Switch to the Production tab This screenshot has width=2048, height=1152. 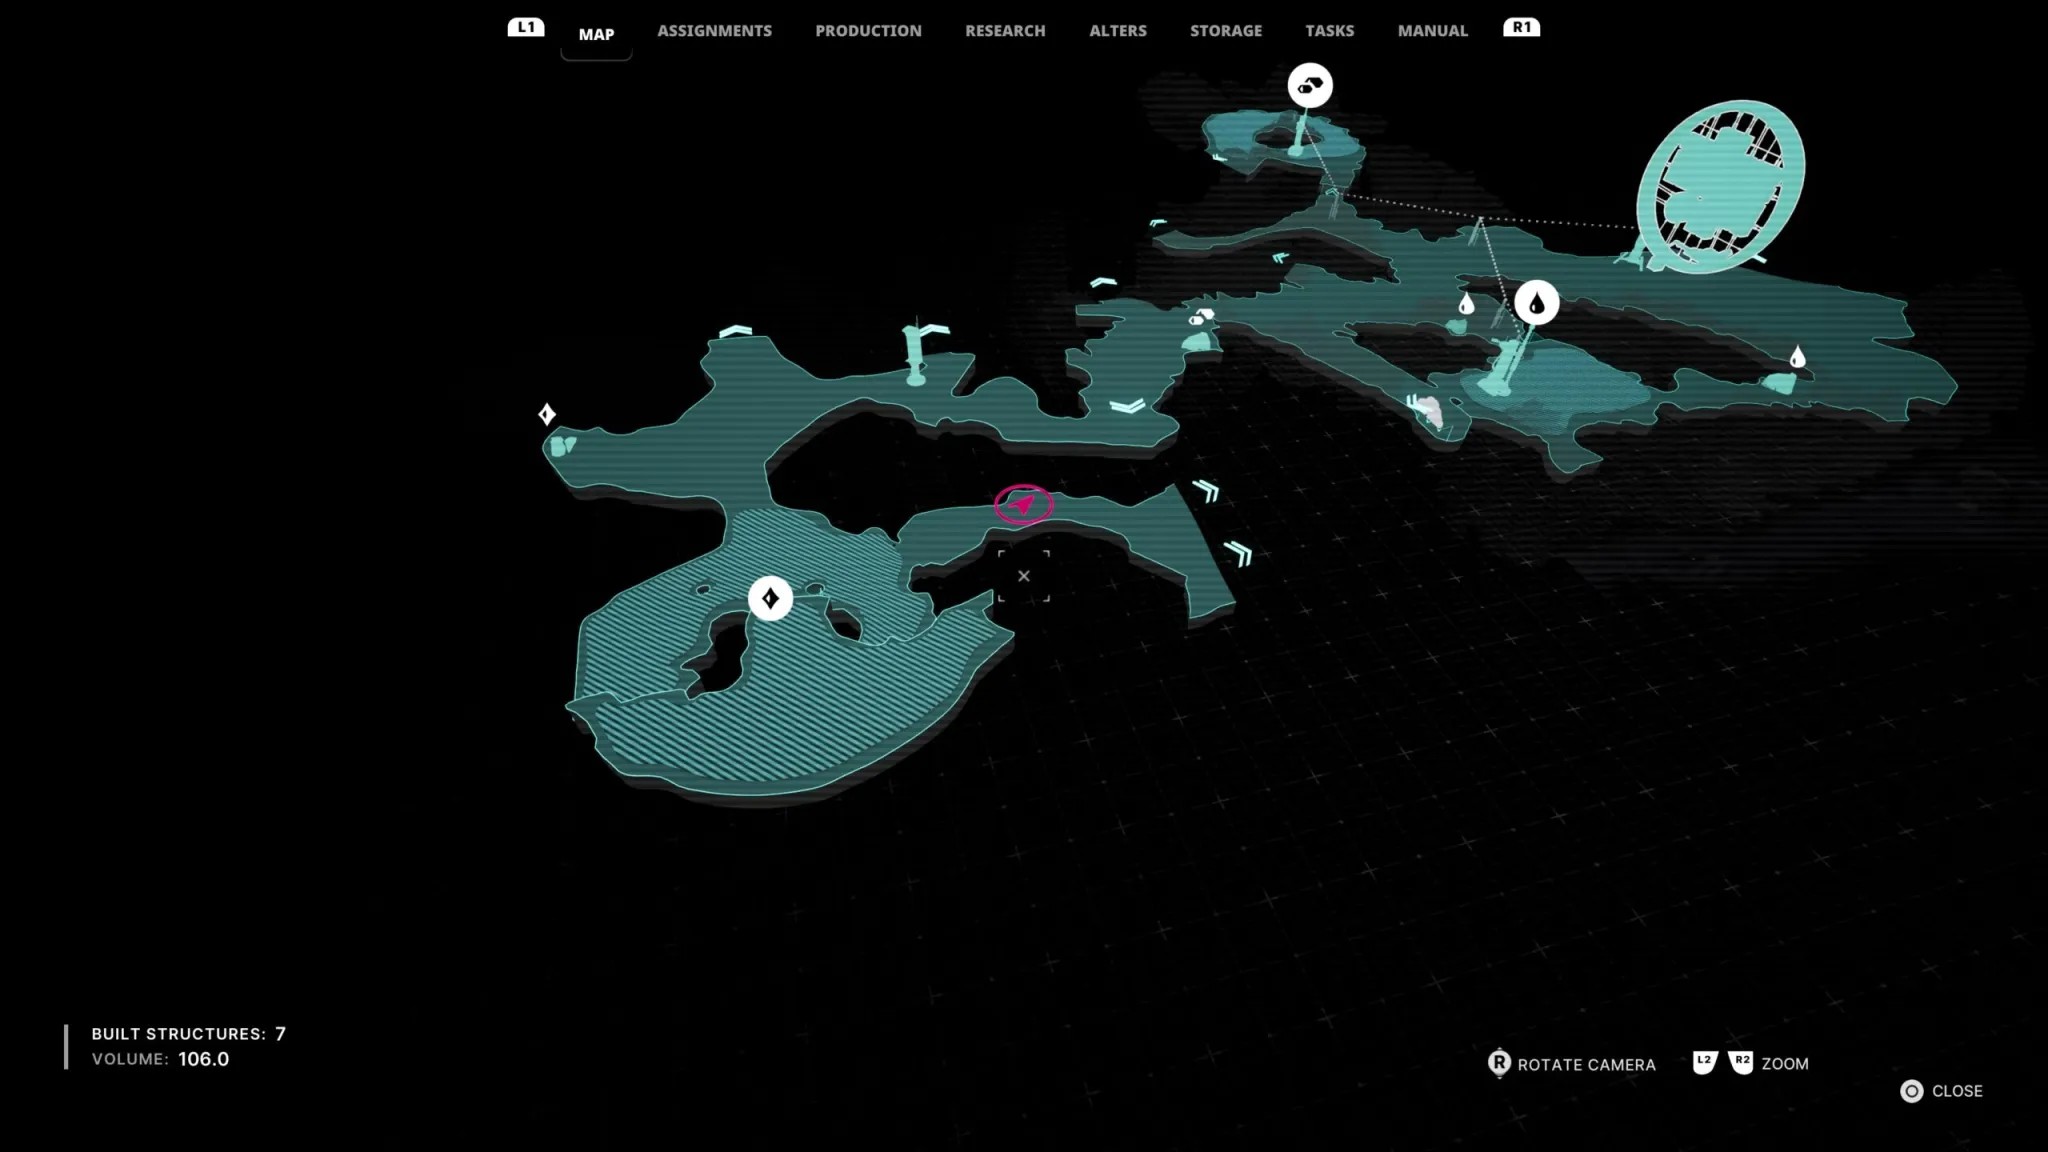coord(868,31)
